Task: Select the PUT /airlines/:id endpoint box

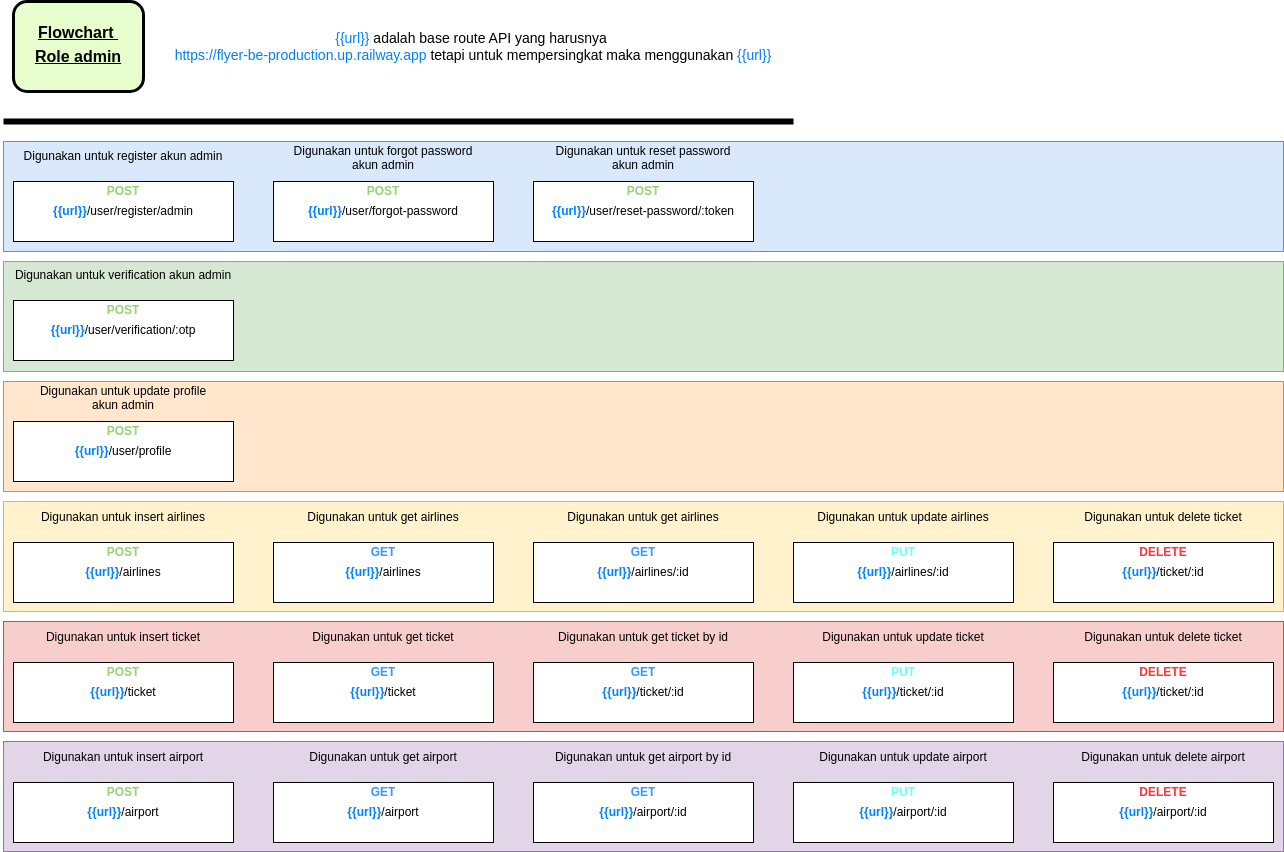Action: [x=903, y=572]
